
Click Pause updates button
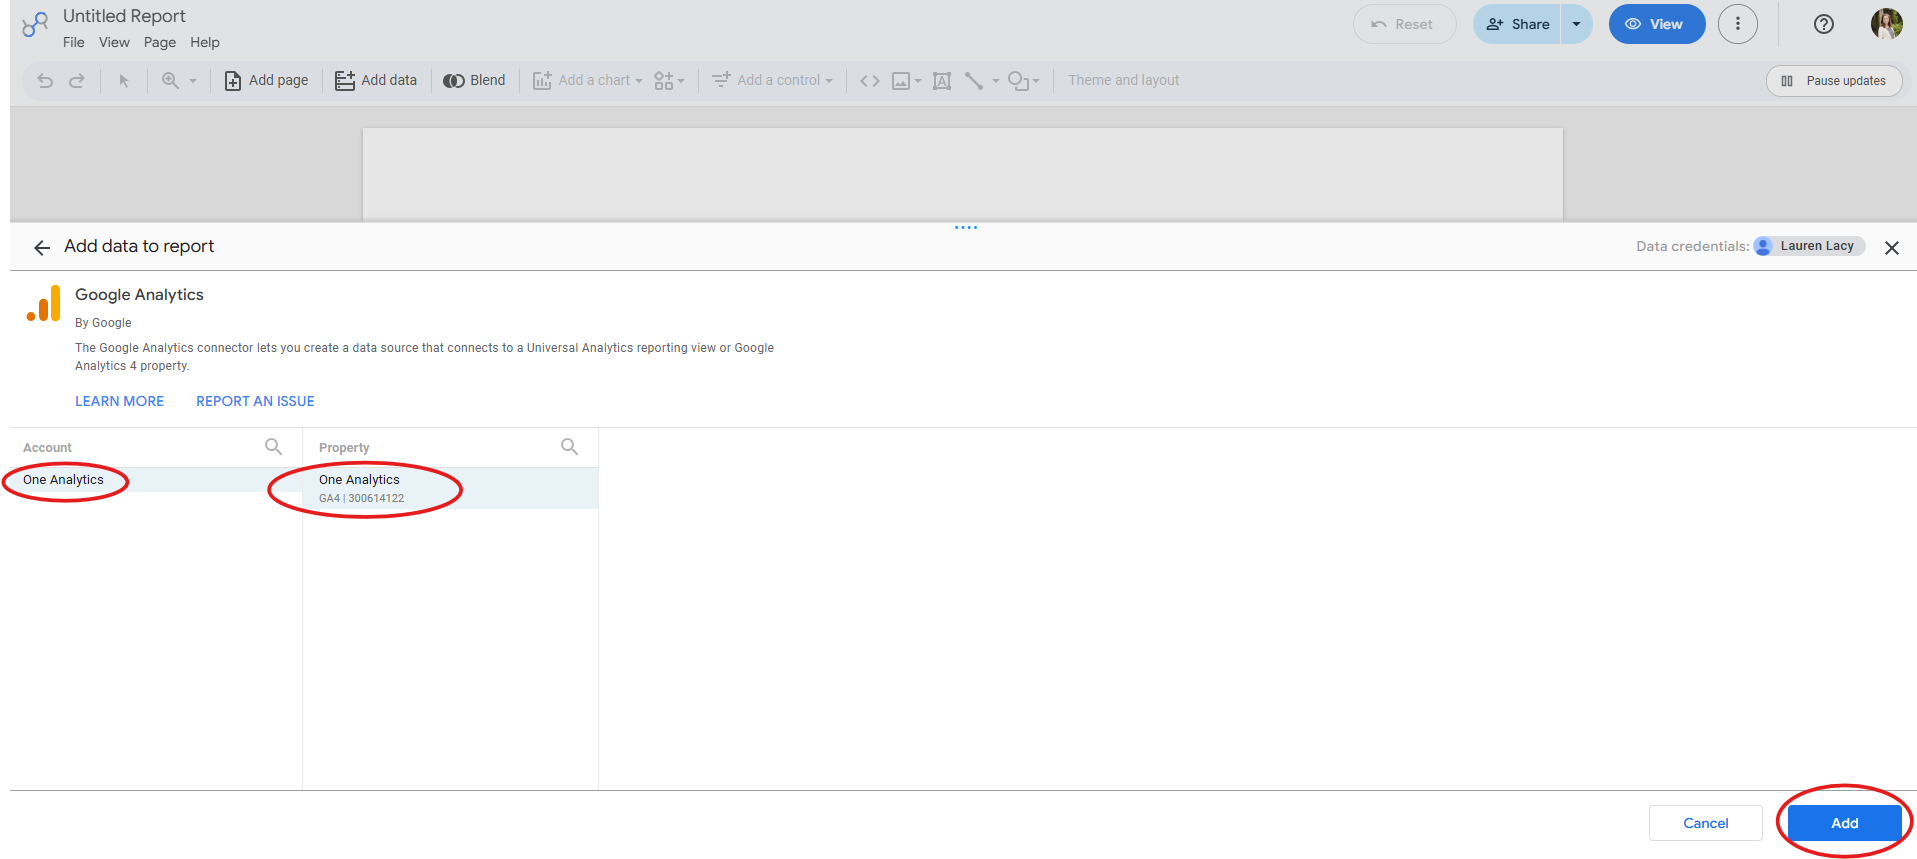(x=1834, y=81)
